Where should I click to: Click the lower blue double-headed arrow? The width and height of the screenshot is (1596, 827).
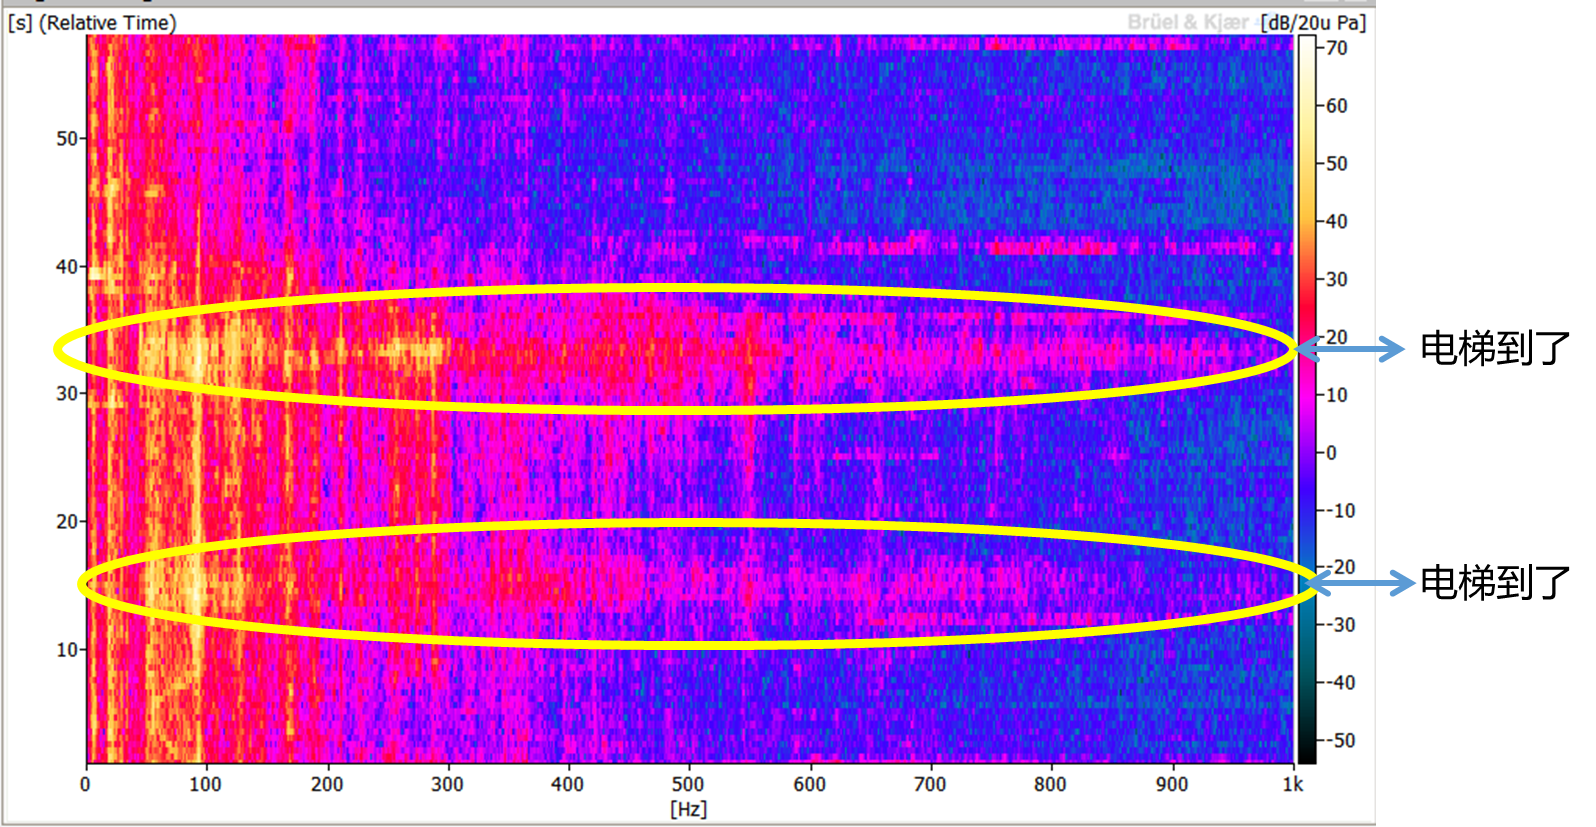point(1362,583)
